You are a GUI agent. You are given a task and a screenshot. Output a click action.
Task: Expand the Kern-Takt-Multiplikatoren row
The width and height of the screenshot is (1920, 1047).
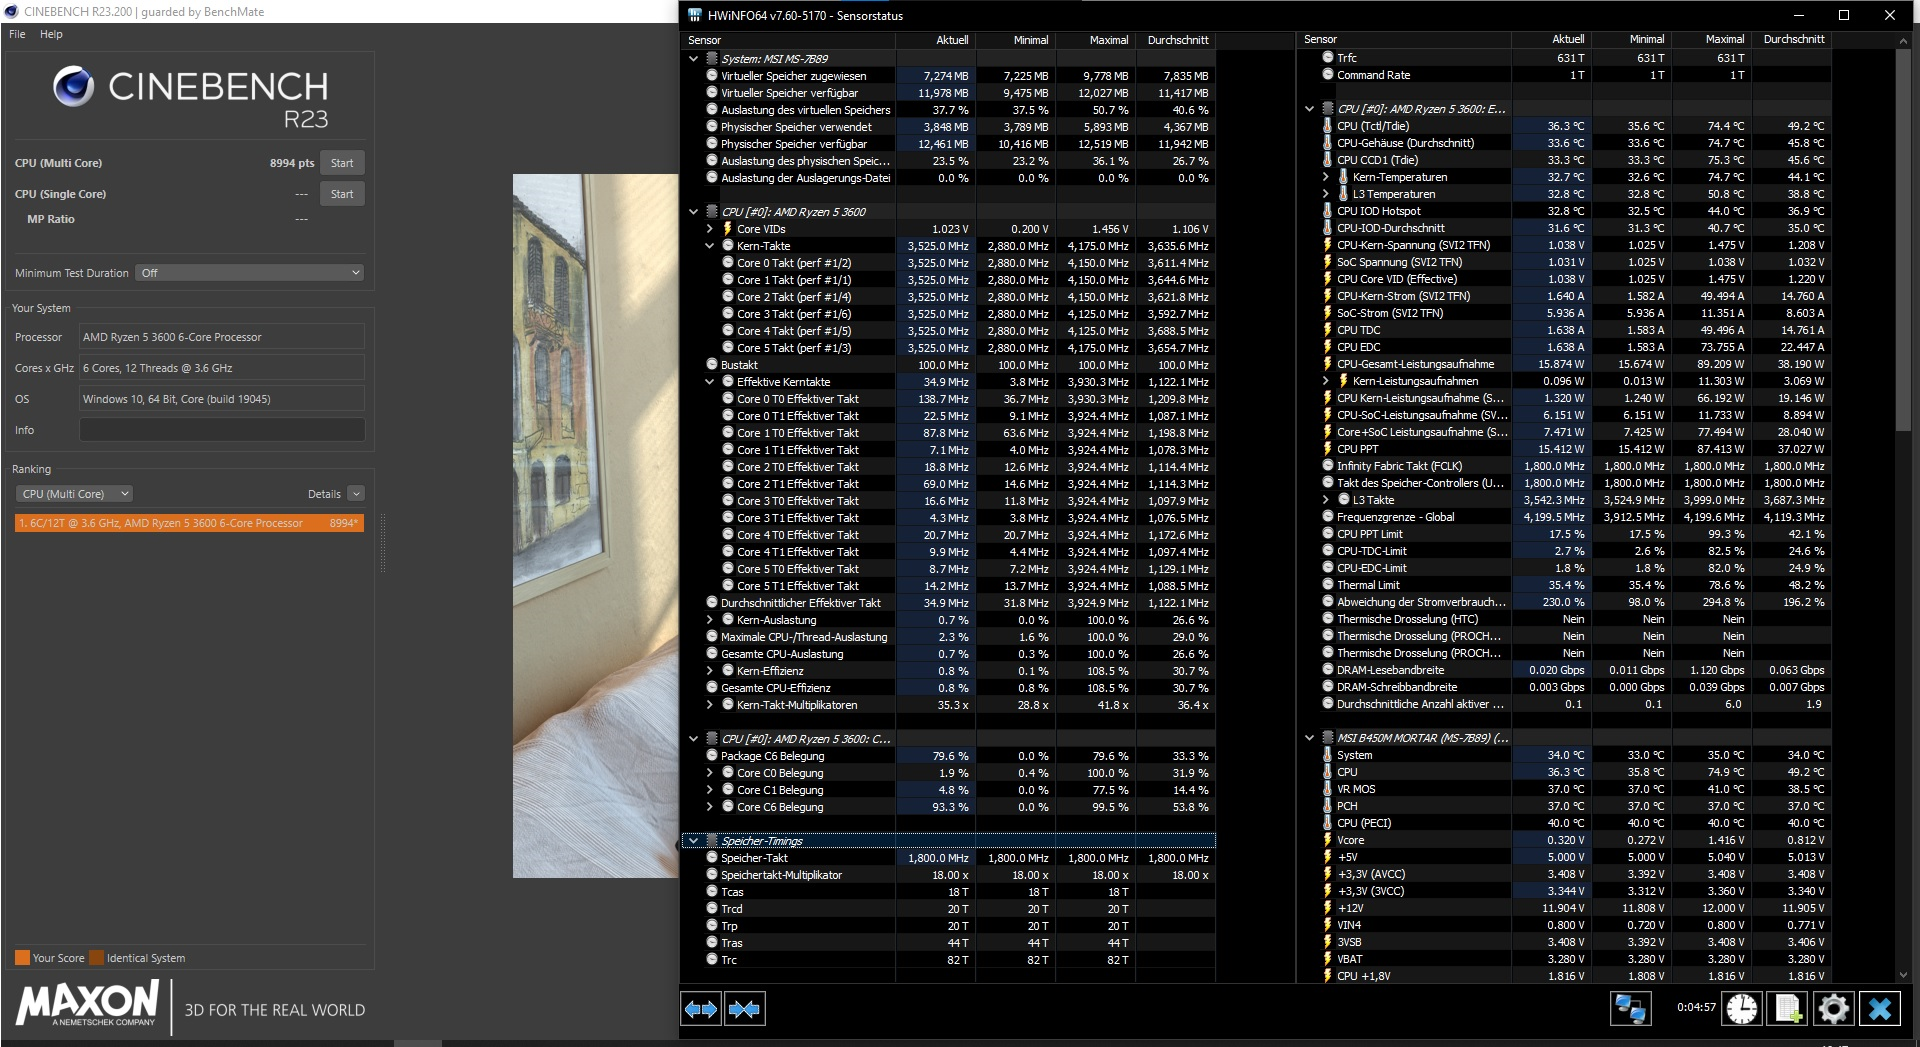coord(709,705)
